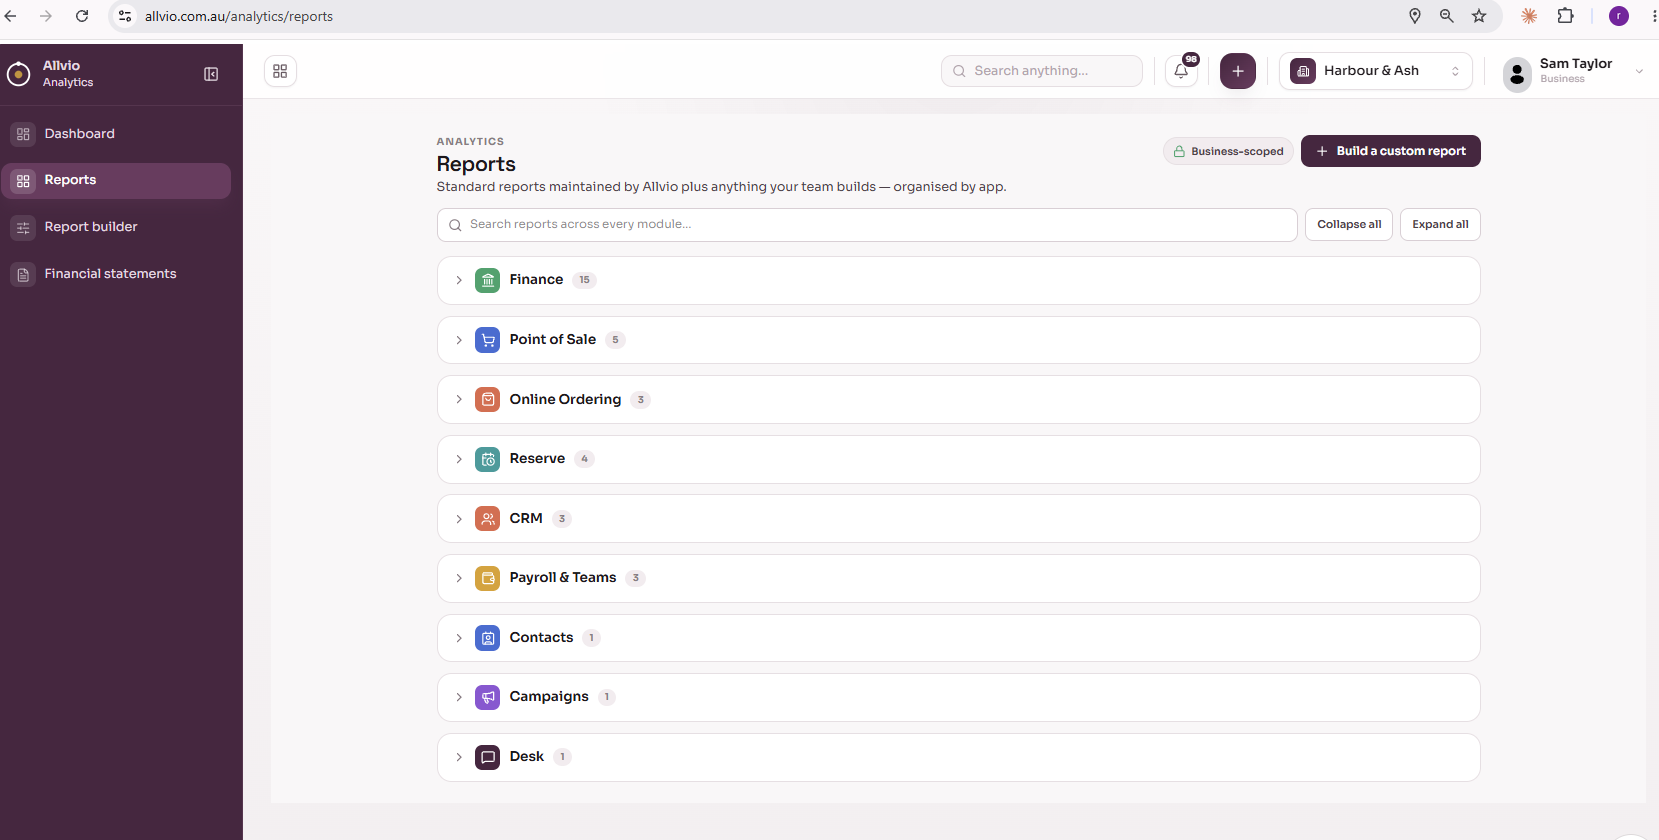Open Financial statements in sidebar
This screenshot has height=840, width=1659.
116,274
